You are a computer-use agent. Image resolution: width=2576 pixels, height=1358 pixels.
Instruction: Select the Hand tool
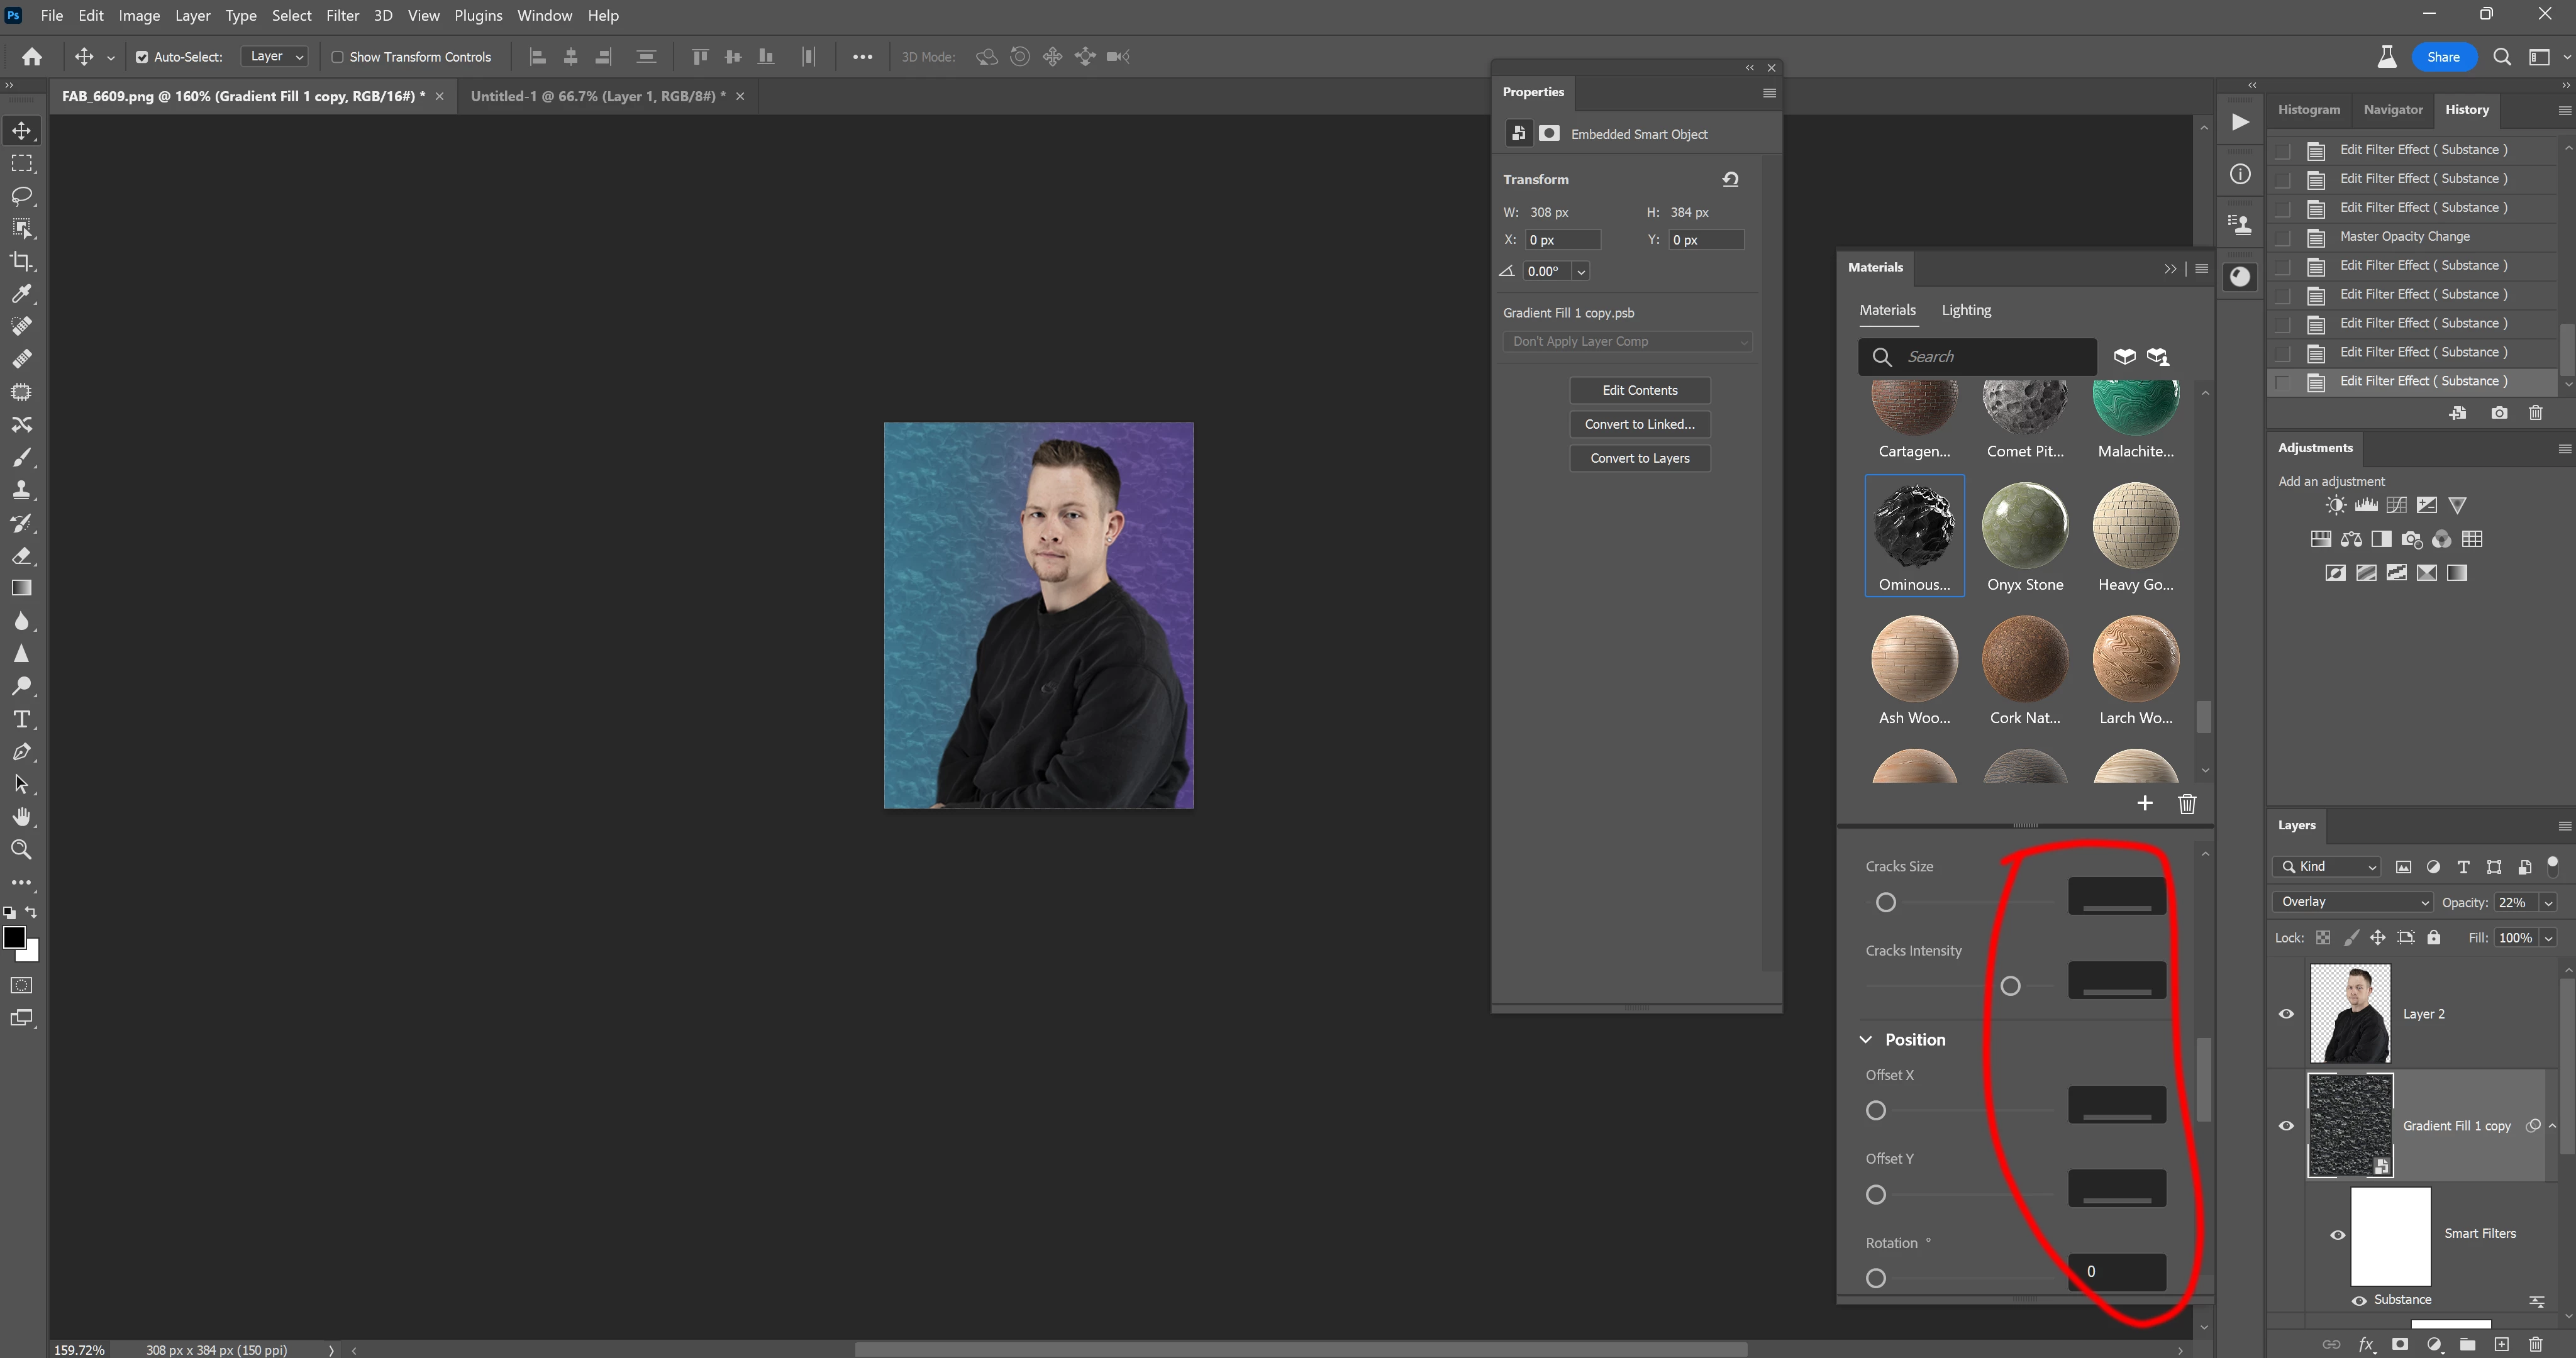pos(21,817)
